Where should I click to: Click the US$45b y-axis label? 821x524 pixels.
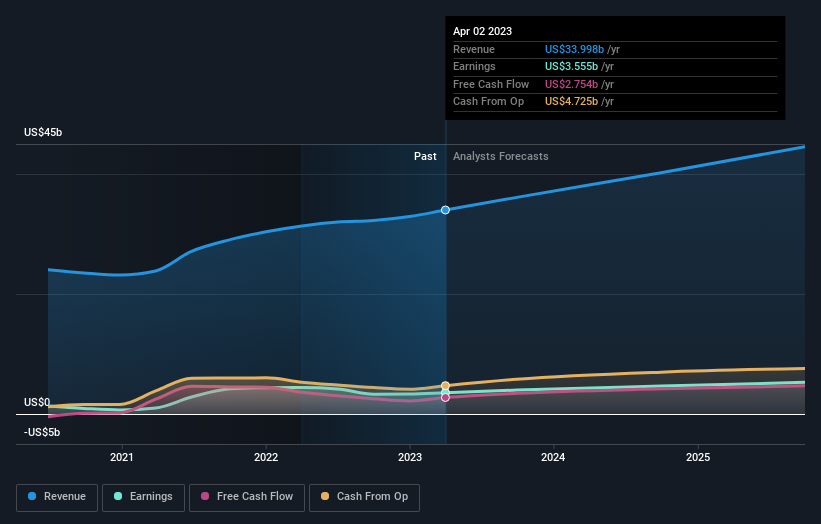(43, 132)
